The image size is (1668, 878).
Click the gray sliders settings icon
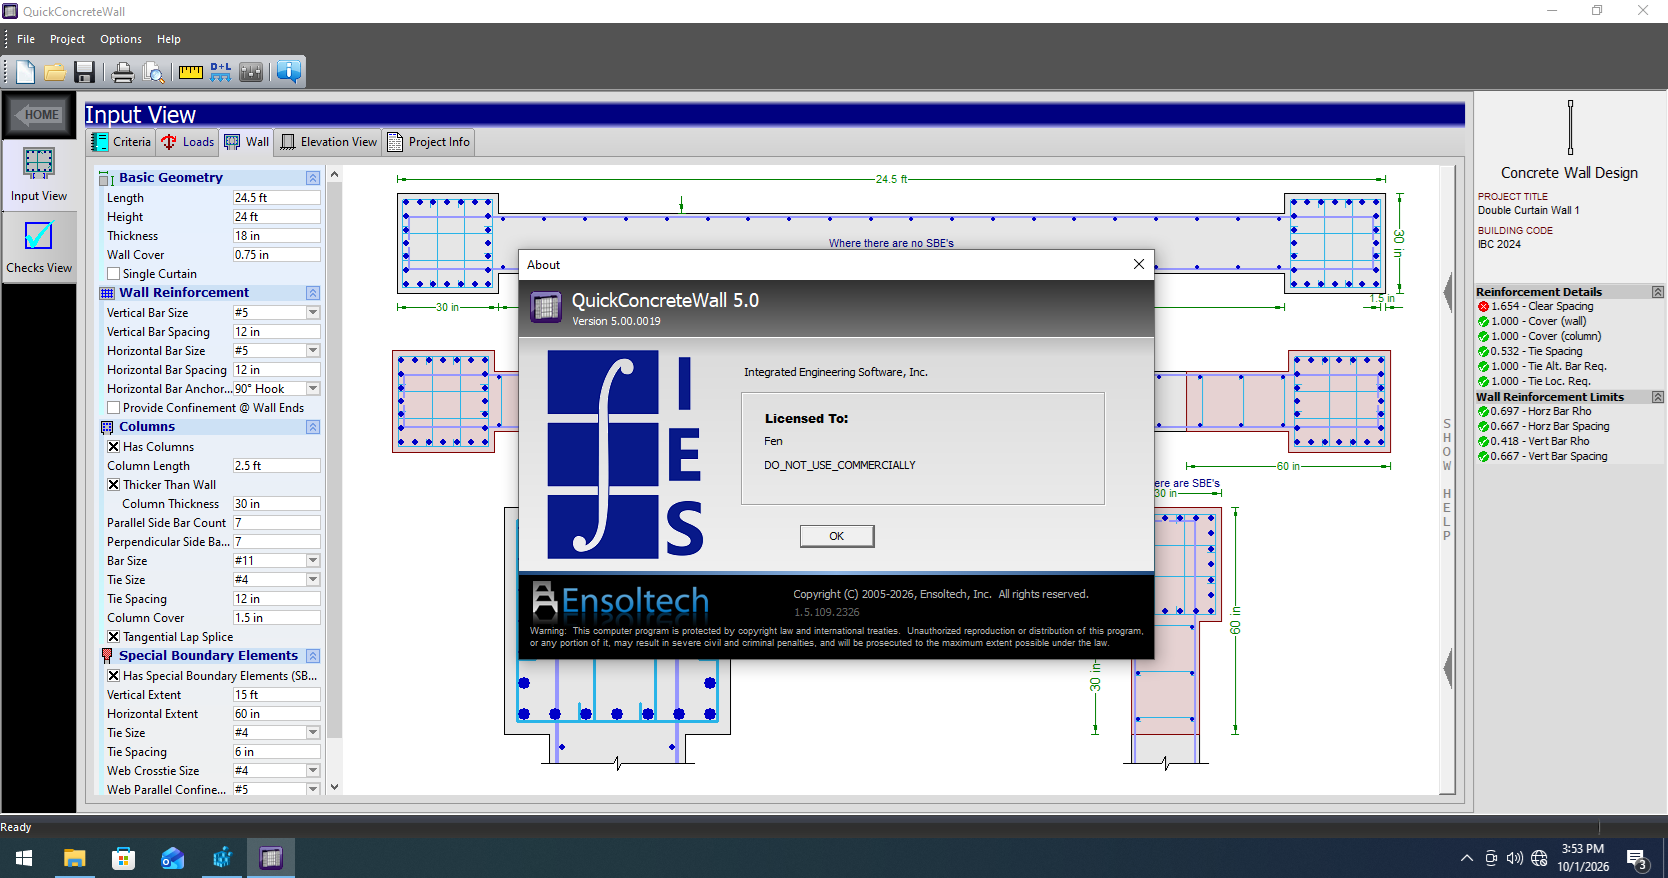coord(251,72)
